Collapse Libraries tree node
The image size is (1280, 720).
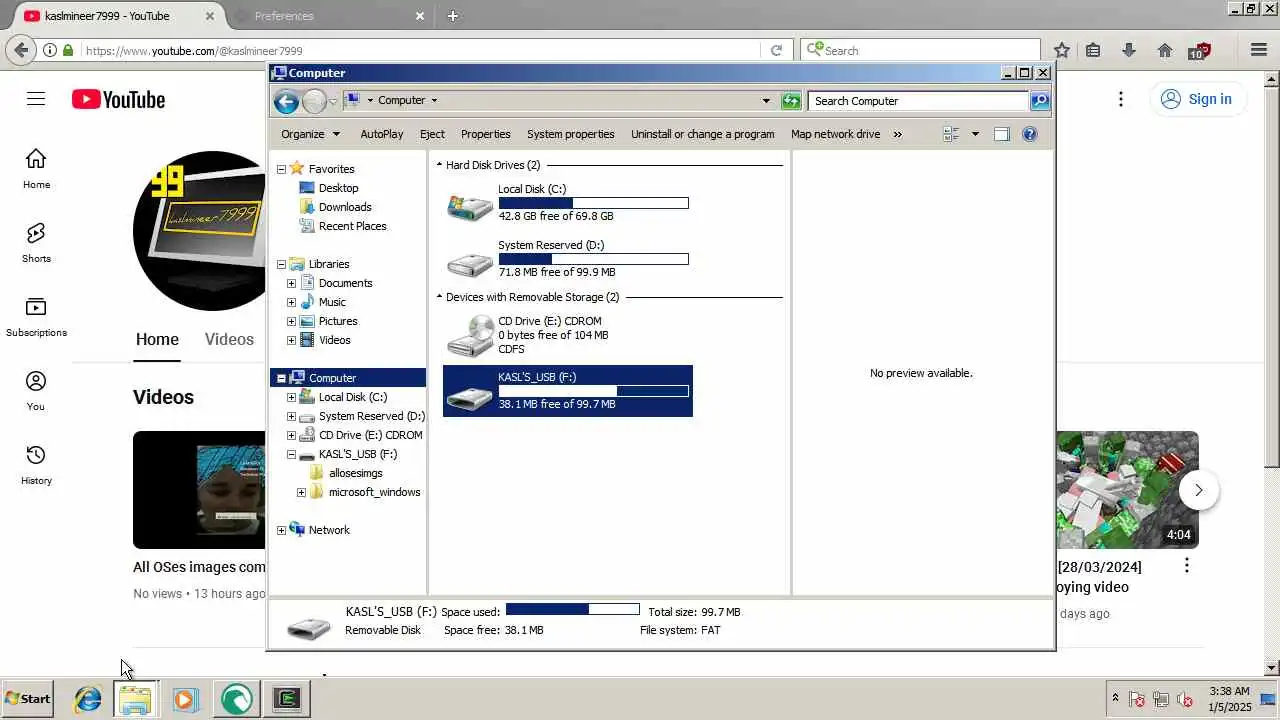(x=281, y=264)
